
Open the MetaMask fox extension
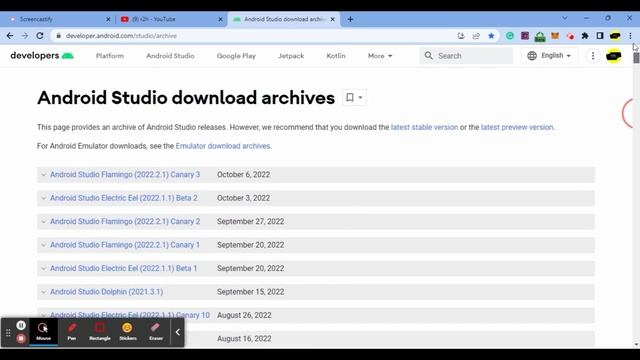click(555, 36)
